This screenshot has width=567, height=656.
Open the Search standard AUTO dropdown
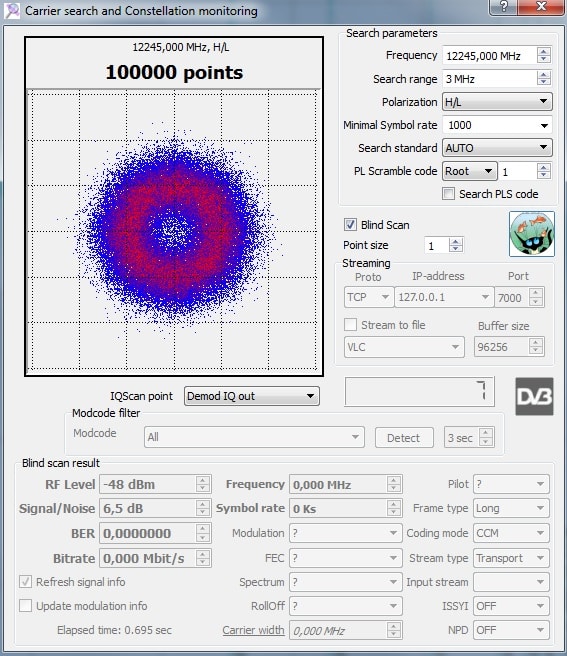coord(497,148)
